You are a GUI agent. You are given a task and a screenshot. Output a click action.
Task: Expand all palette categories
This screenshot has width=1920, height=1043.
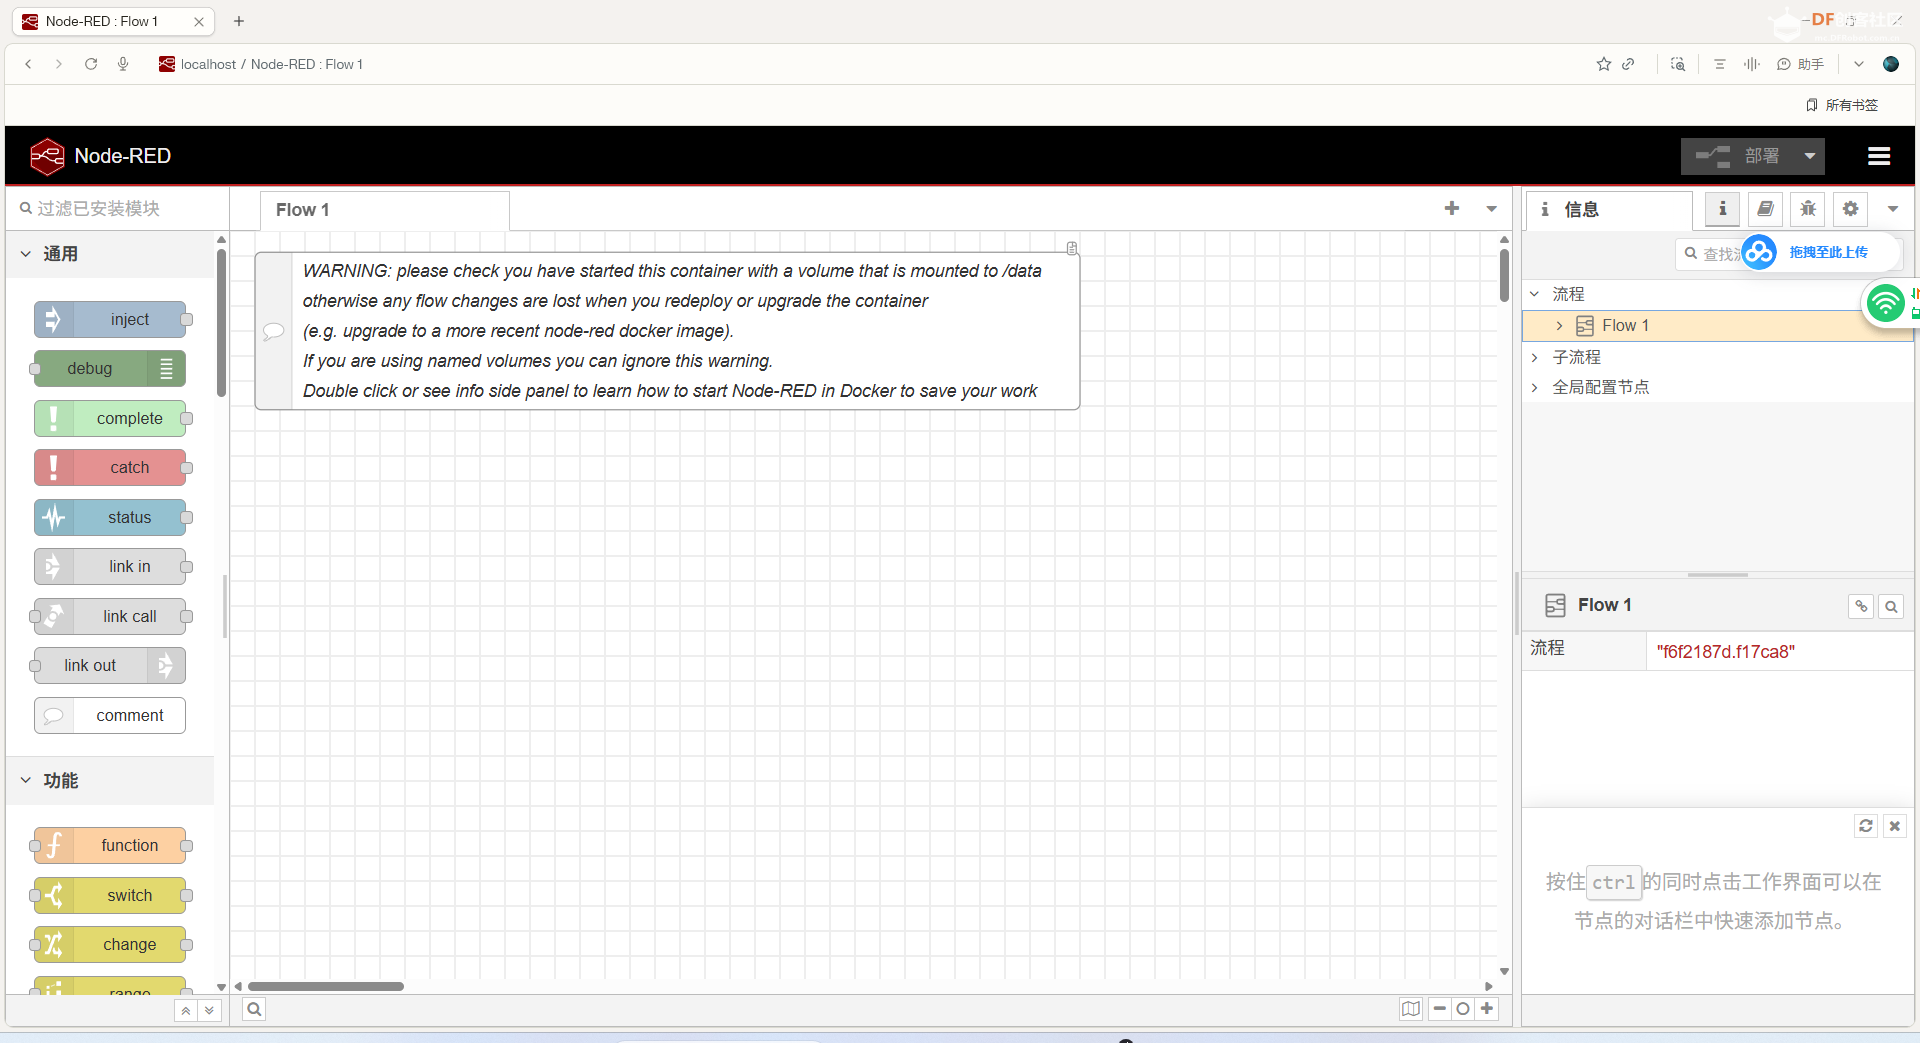coord(209,1011)
